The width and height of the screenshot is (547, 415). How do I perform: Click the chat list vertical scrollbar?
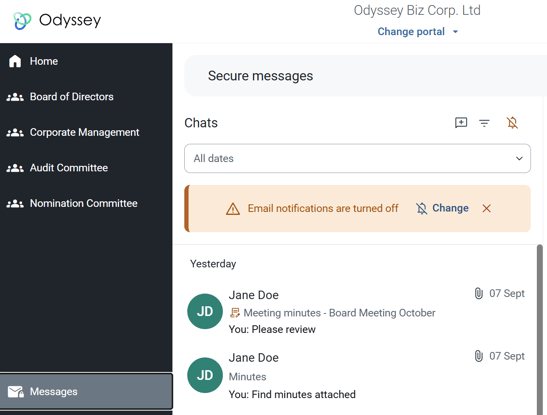click(540, 330)
